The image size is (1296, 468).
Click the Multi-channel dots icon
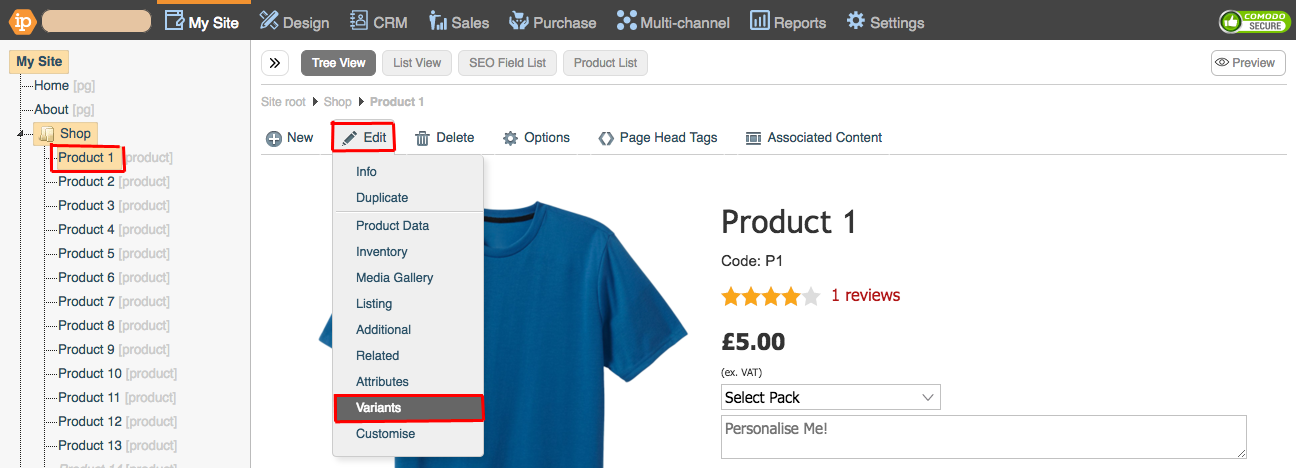(x=626, y=21)
